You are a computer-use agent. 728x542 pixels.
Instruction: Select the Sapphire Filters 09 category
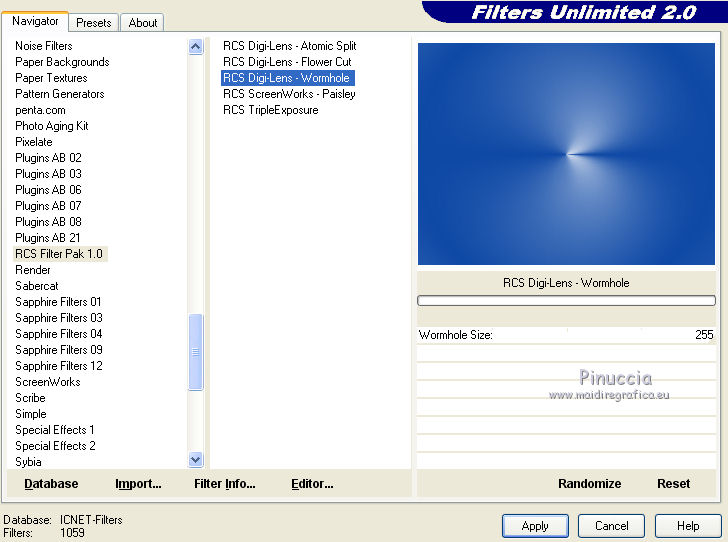[58, 350]
